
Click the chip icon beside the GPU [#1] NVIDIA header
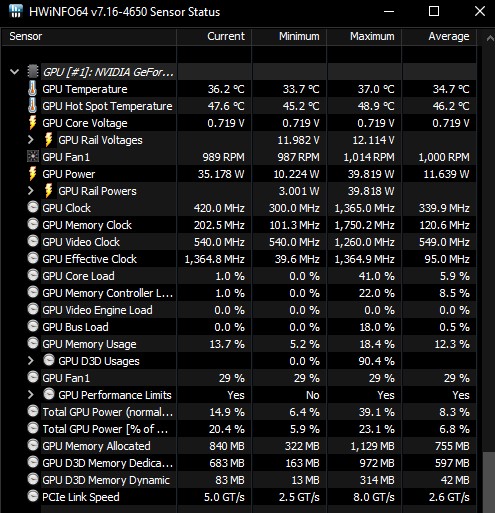[x=33, y=71]
